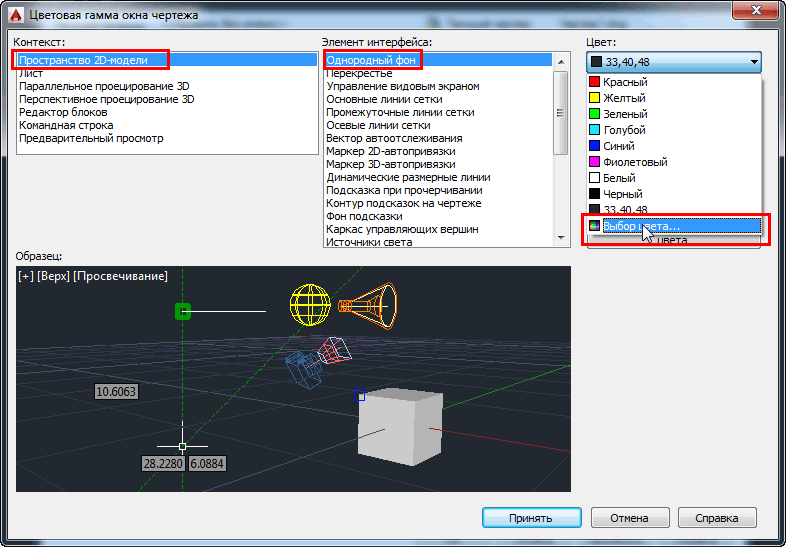Choose 'Белый' color option
The width and height of the screenshot is (786, 547).
pyautogui.click(x=674, y=178)
